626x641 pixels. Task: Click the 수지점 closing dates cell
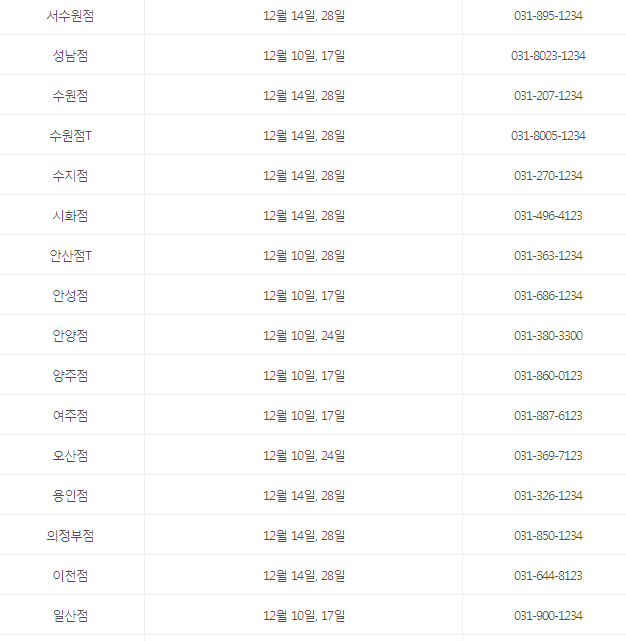coord(303,176)
